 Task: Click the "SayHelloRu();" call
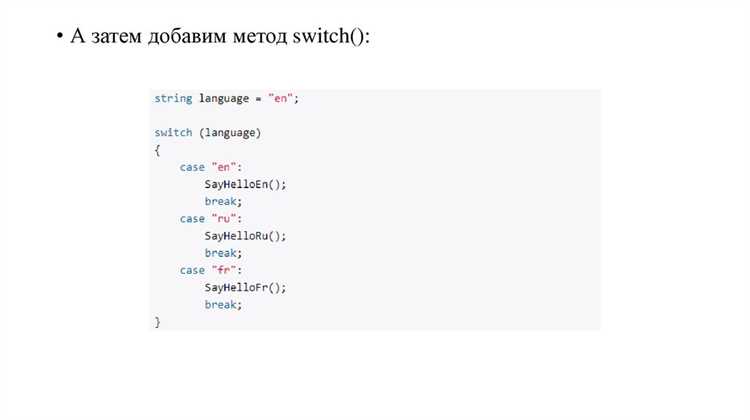click(x=245, y=236)
